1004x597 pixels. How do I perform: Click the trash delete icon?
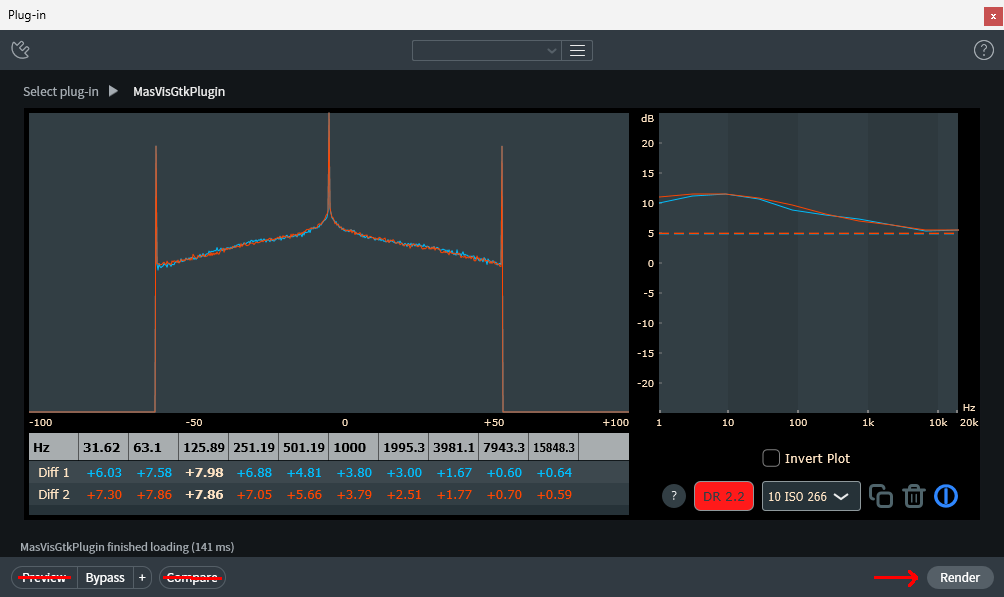click(914, 496)
